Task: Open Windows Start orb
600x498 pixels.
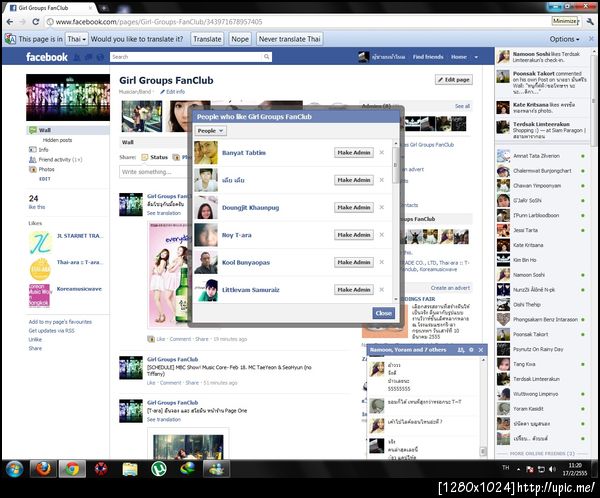Action: [x=14, y=469]
